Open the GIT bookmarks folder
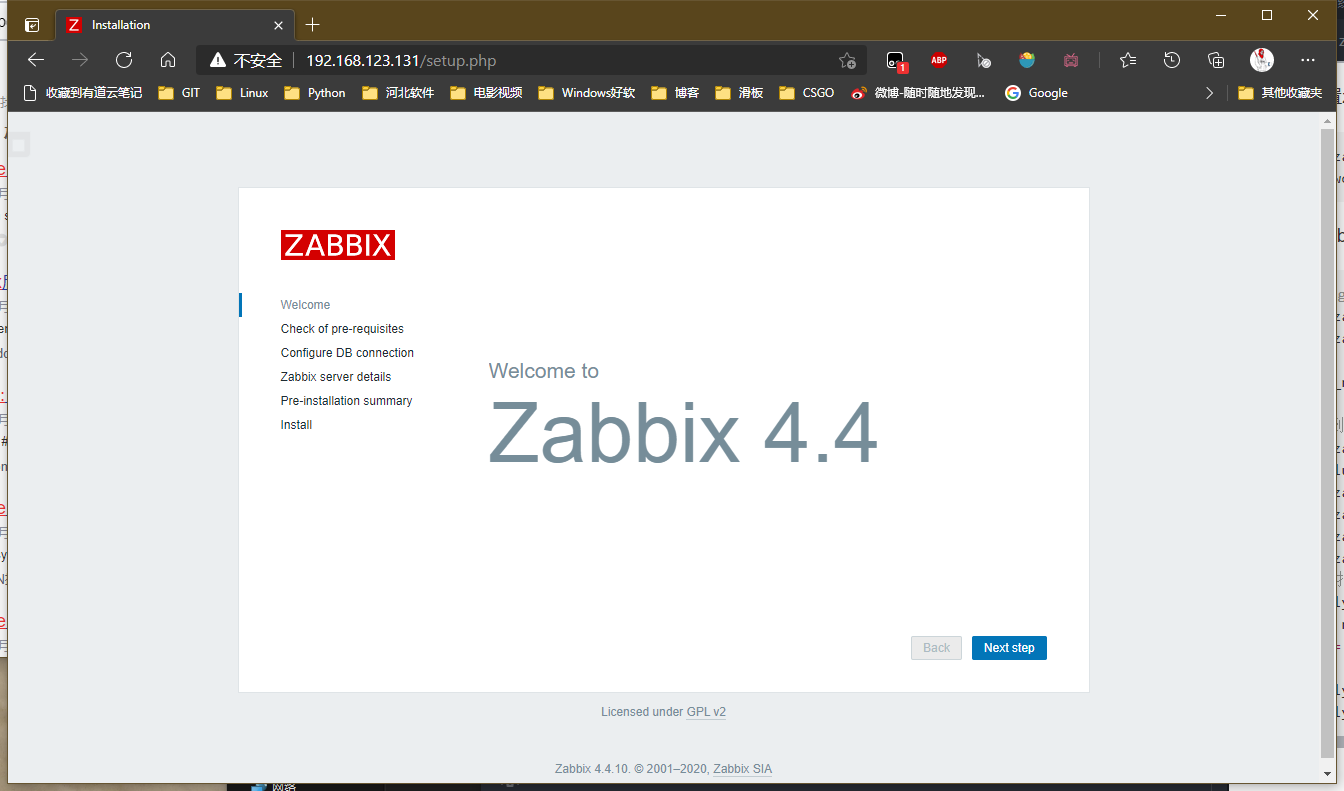The width and height of the screenshot is (1344, 791). click(x=180, y=93)
